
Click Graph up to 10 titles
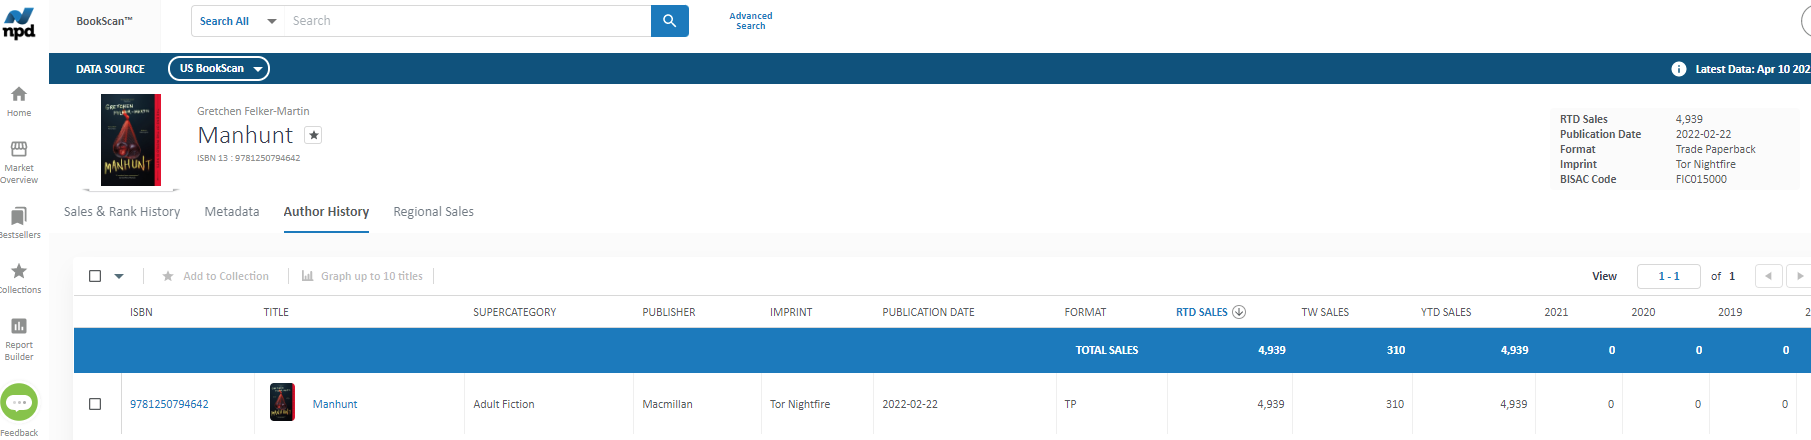[x=362, y=276]
